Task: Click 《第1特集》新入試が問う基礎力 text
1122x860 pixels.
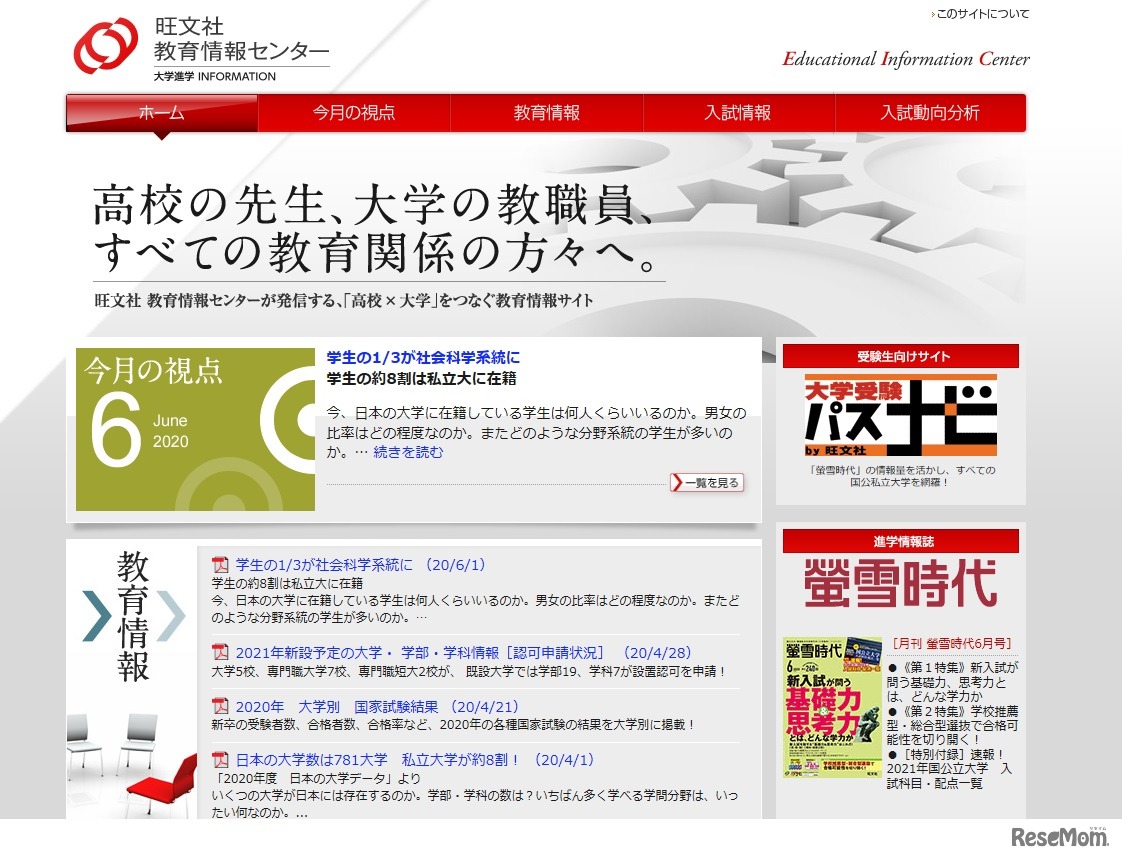Action: click(952, 682)
